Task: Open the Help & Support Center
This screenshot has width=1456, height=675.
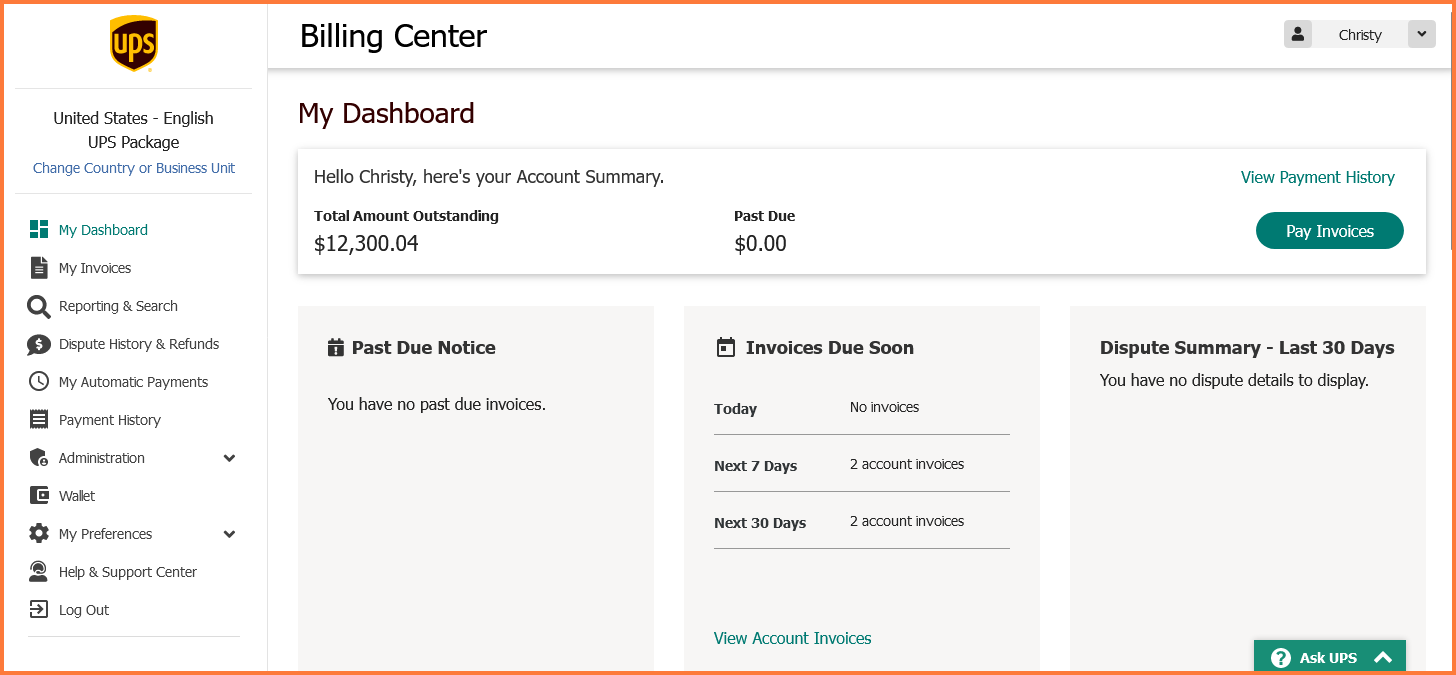Action: (x=128, y=572)
